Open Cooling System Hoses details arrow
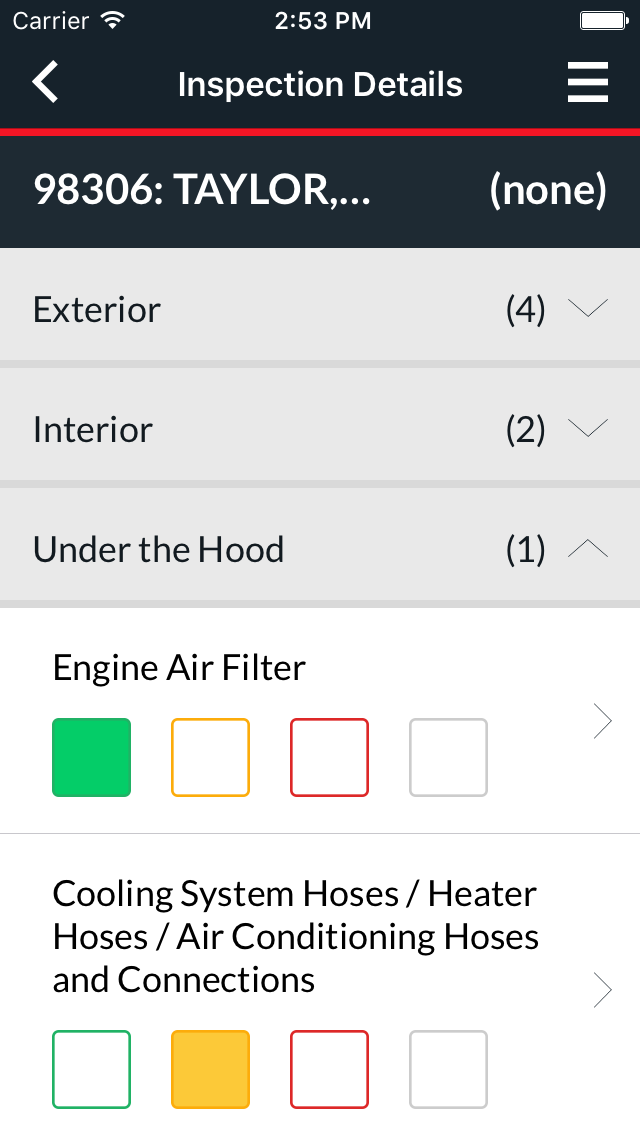Viewport: 640px width, 1136px height. [x=602, y=988]
